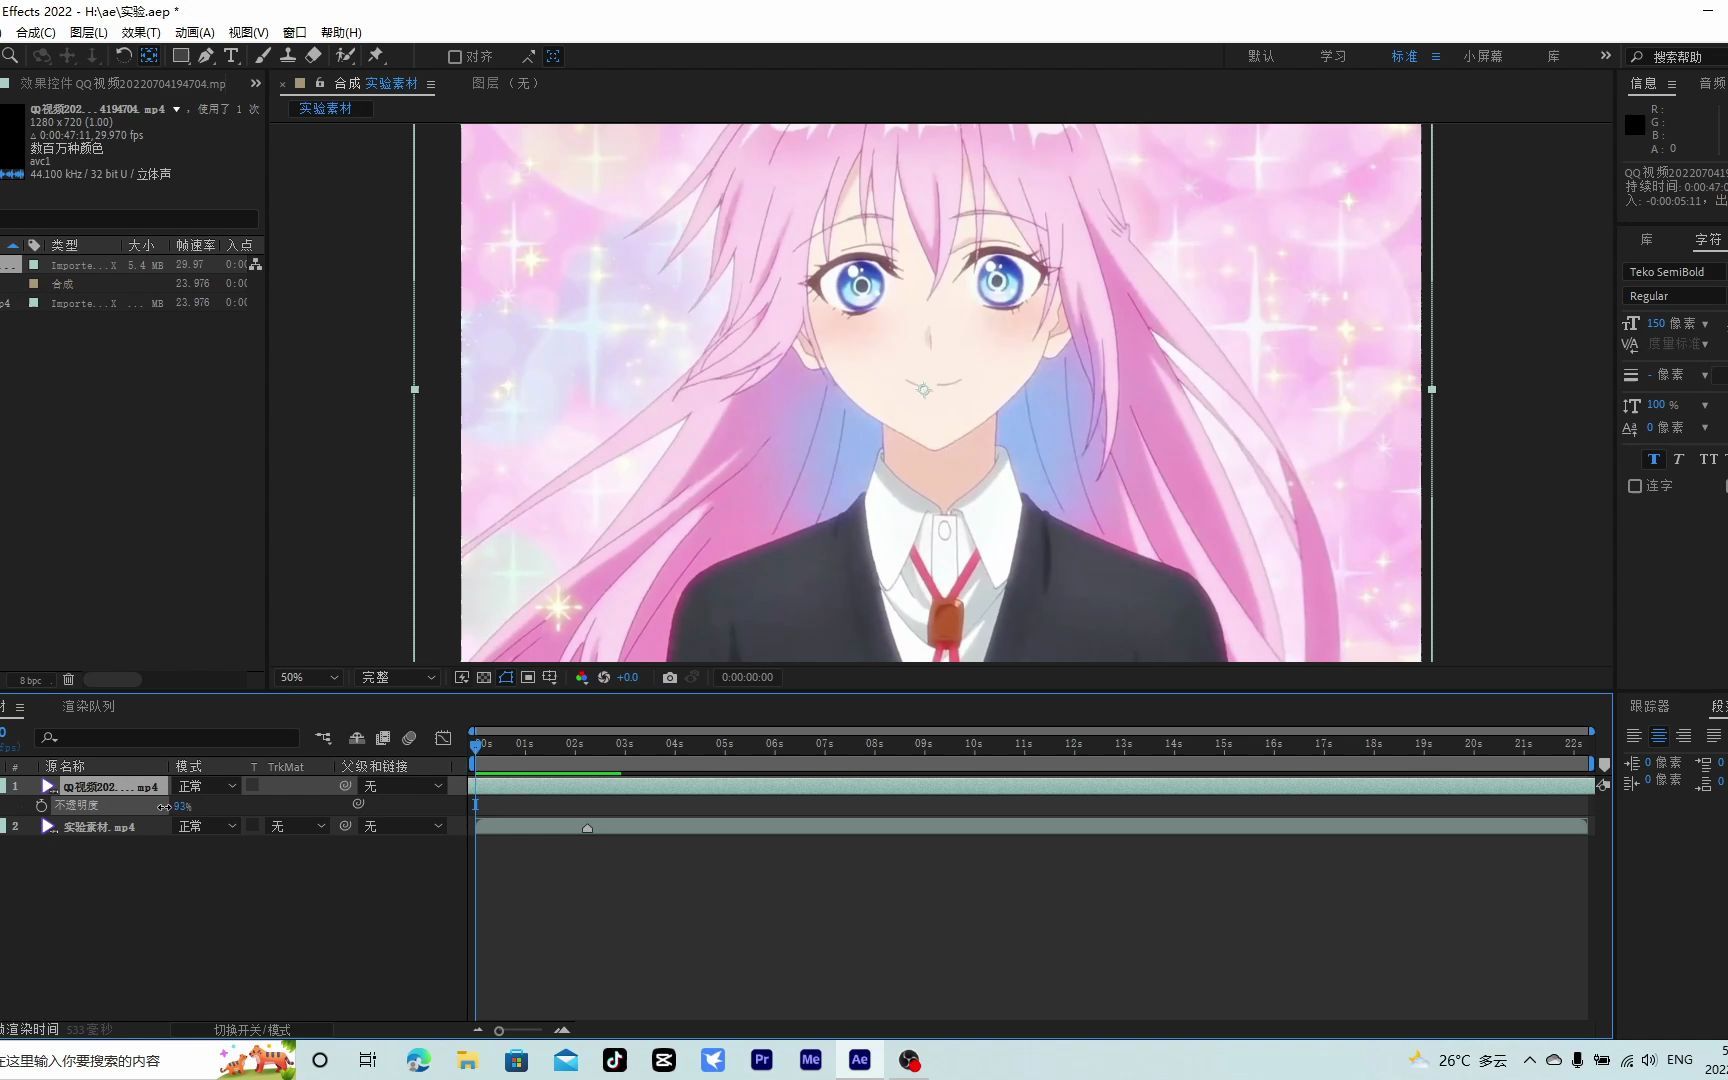Screen dimensions: 1728x1080
Task: Toggle faux italic T button in character panel
Action: coord(1678,459)
